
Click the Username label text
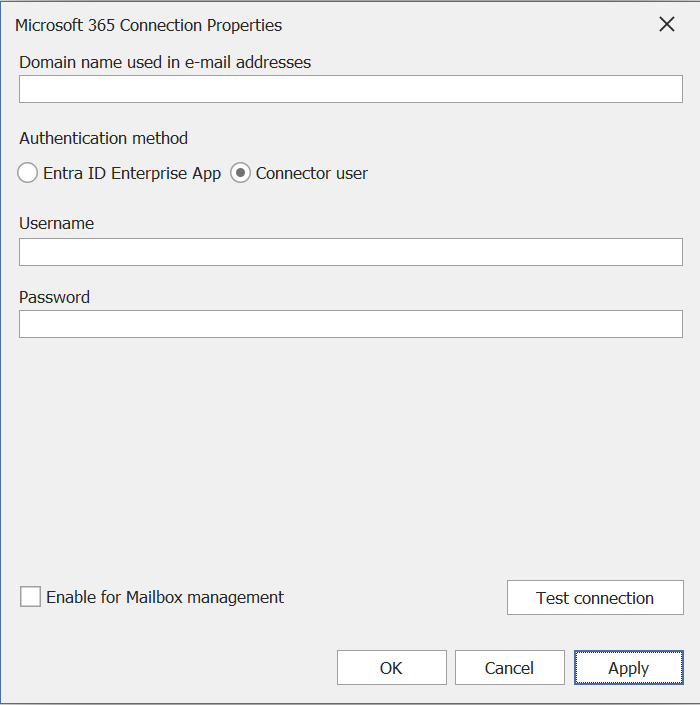tap(57, 223)
